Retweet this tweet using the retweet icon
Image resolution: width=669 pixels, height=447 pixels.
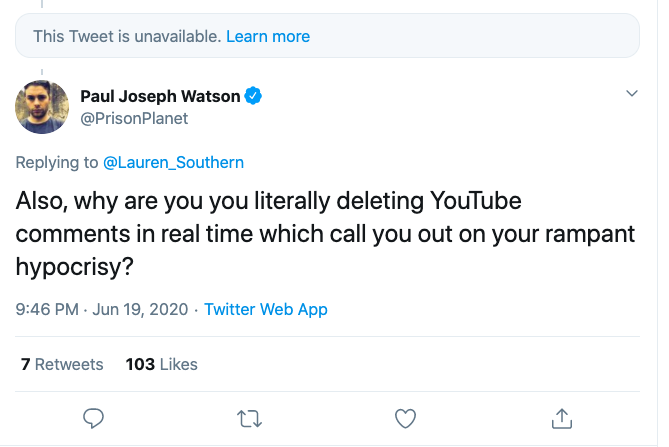[x=249, y=416]
